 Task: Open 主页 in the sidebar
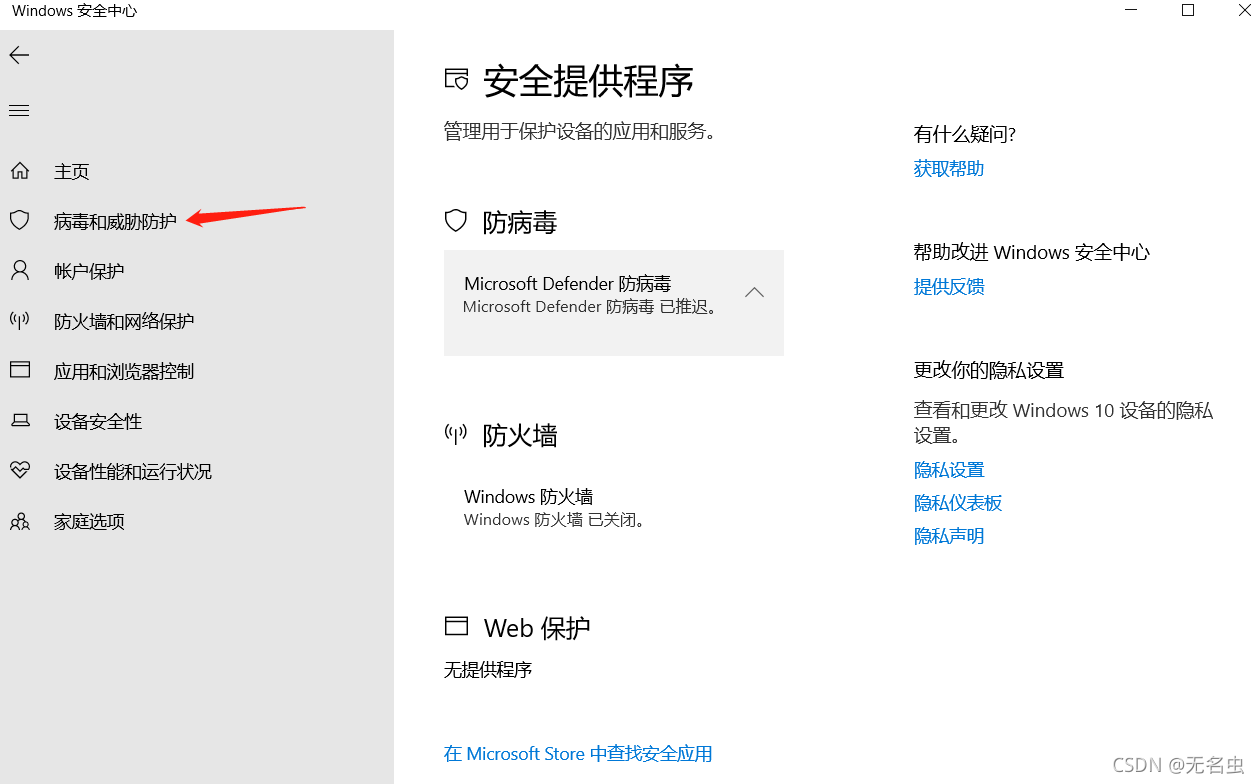point(72,172)
